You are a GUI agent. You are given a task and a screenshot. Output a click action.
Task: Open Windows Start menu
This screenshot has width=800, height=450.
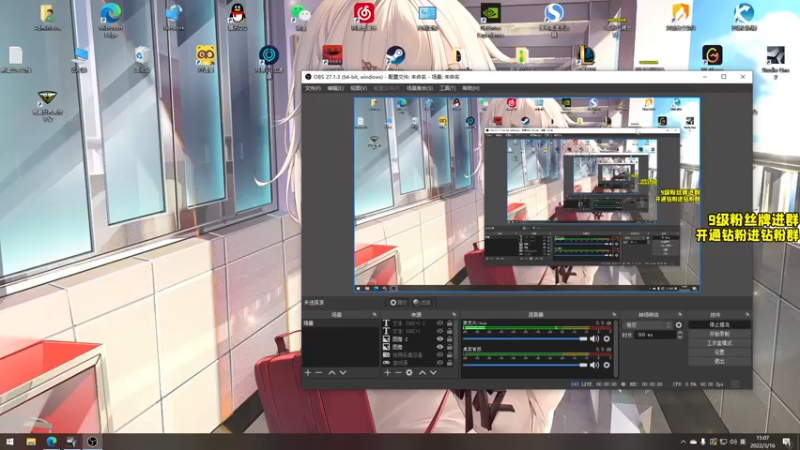point(10,441)
